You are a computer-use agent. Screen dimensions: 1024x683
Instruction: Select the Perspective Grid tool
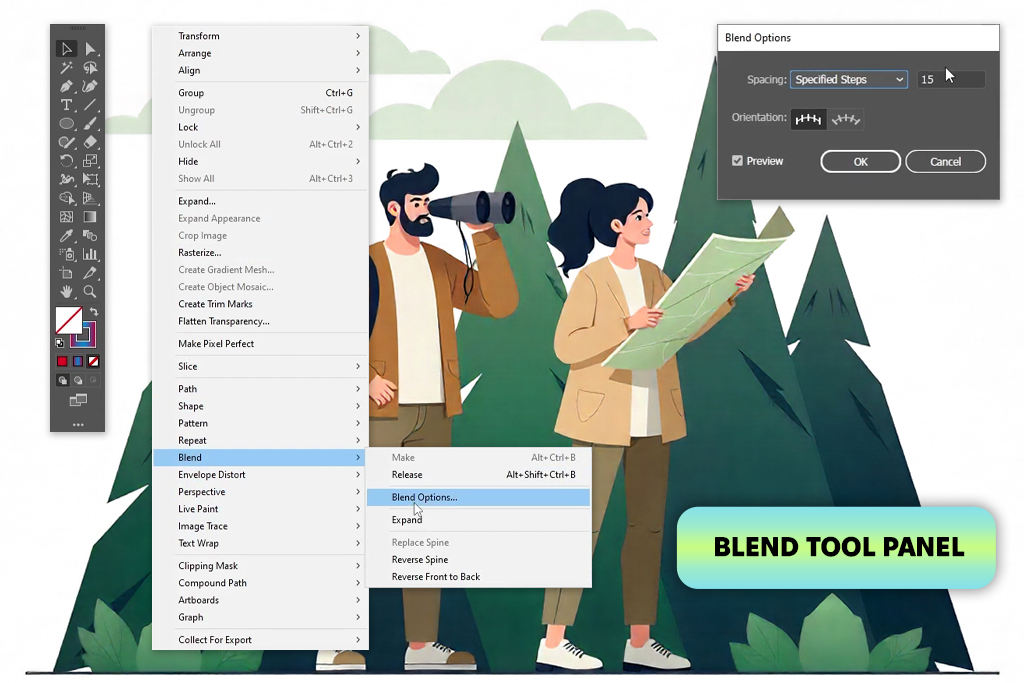pos(90,198)
